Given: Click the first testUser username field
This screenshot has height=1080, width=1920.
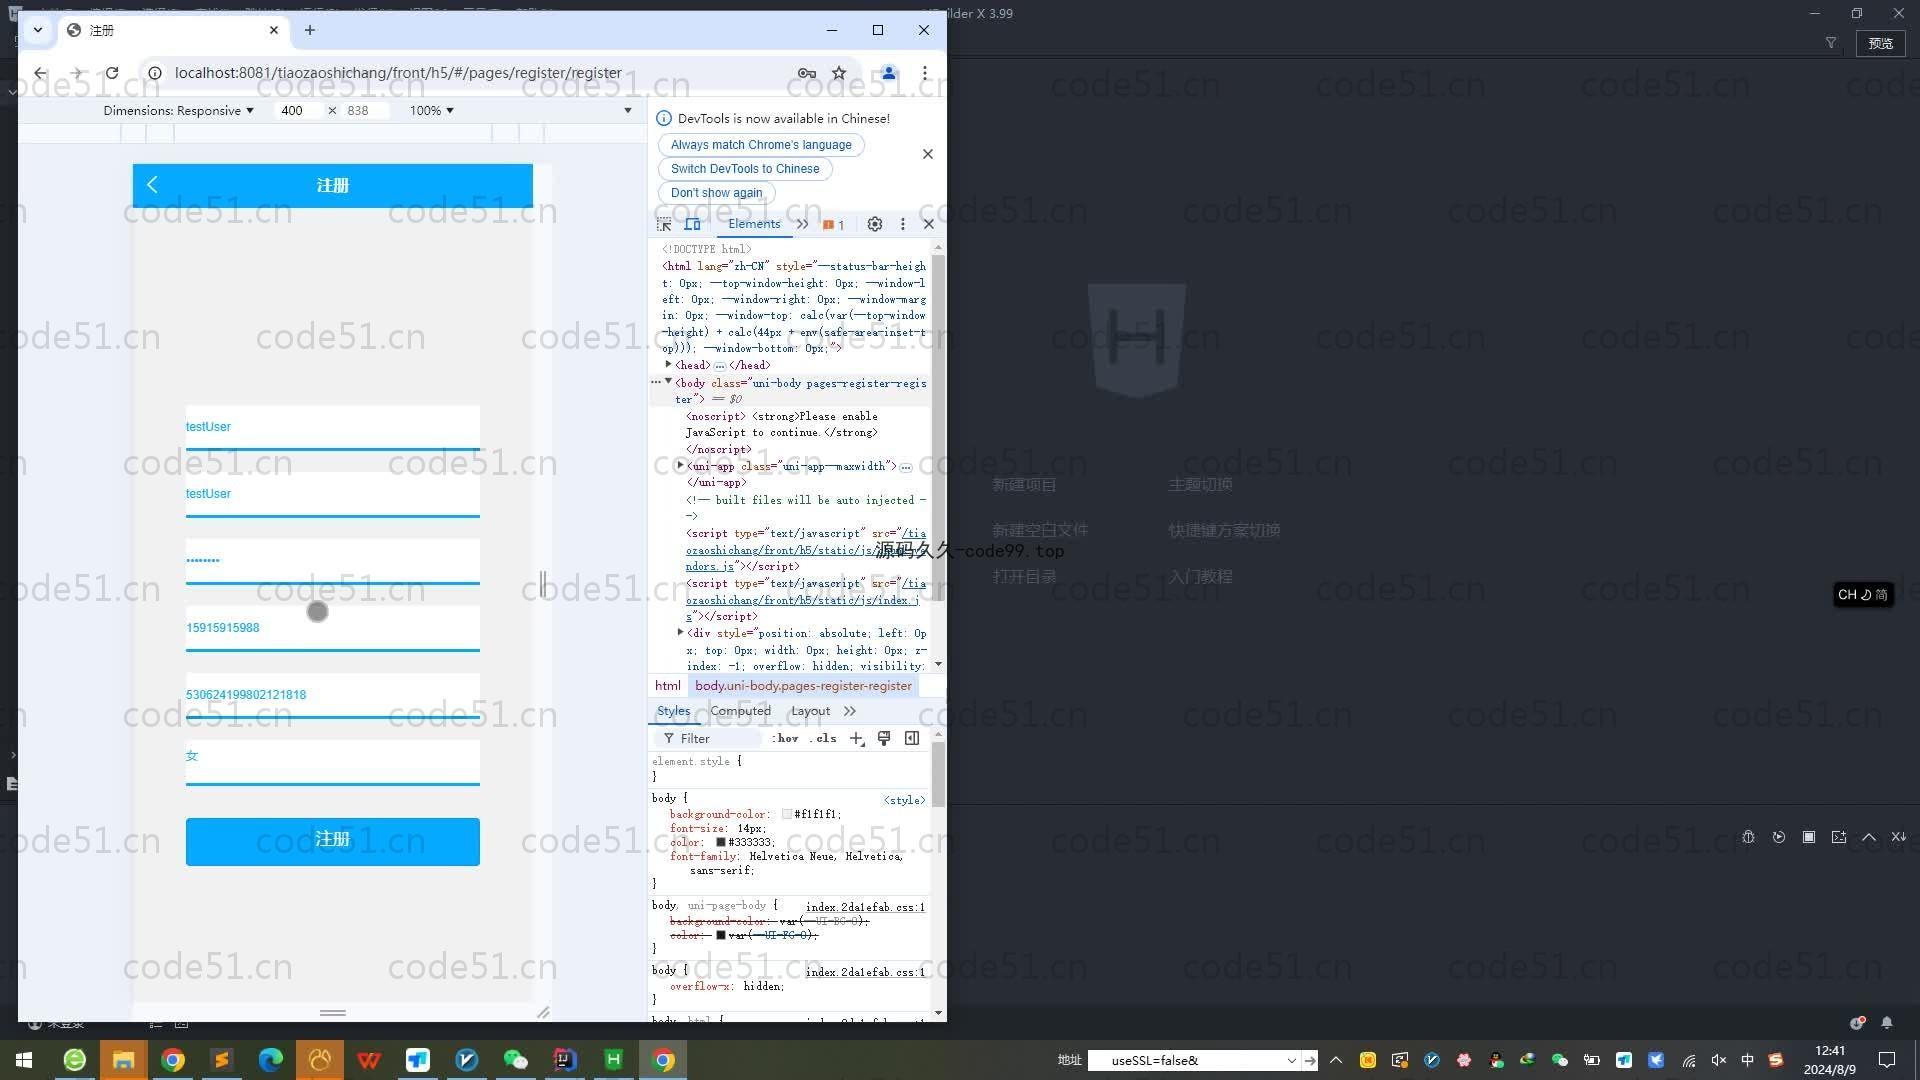Looking at the screenshot, I should [x=332, y=427].
